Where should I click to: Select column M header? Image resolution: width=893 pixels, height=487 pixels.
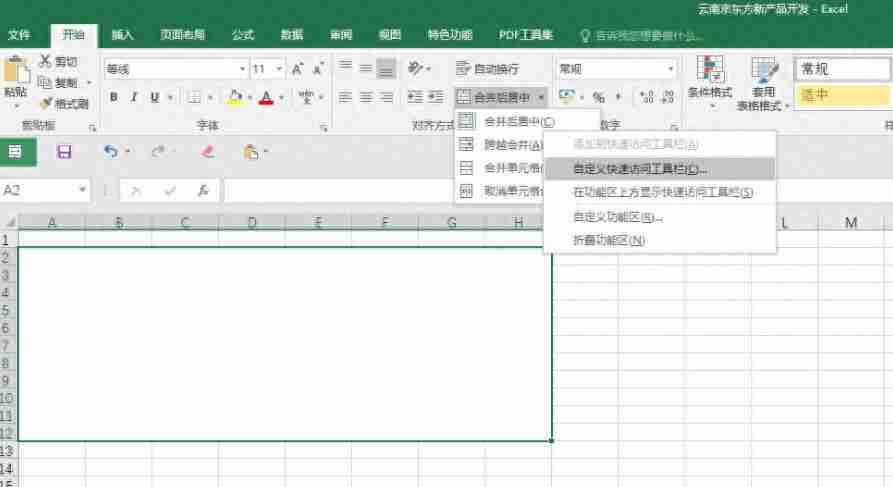(851, 222)
